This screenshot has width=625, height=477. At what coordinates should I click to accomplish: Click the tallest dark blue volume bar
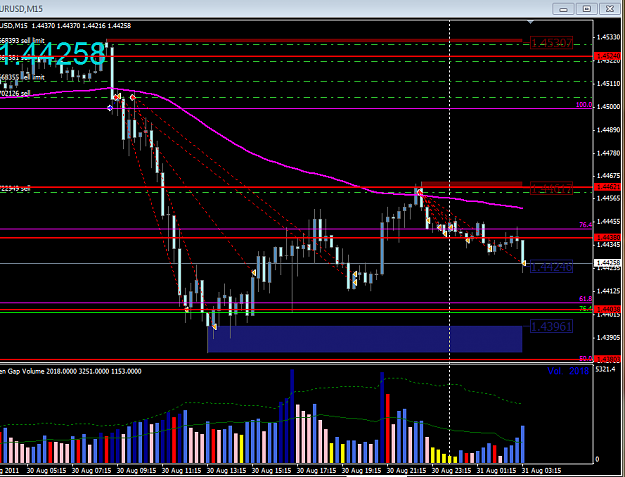point(292,416)
